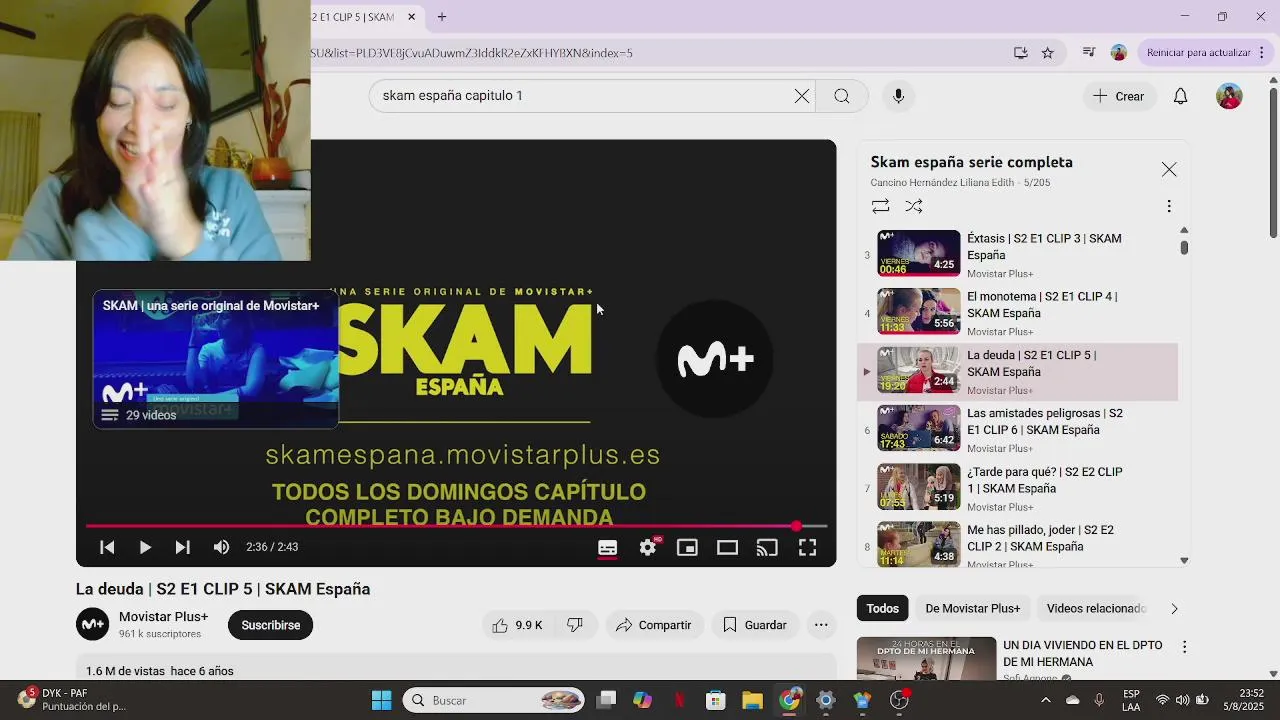
Task: Open Éxtasis S2 E1 CLIP 3 video
Action: point(1018,254)
